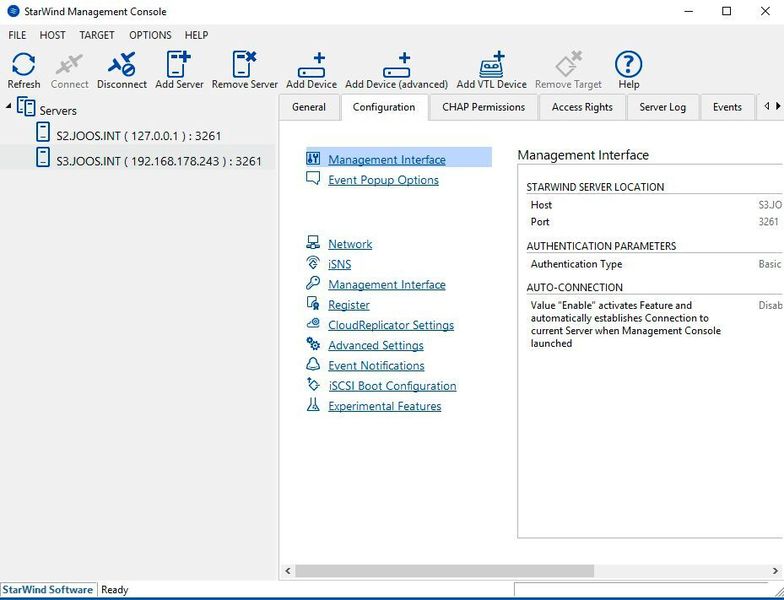The width and height of the screenshot is (784, 600).
Task: Select S3.JOOS.INT ( 192.168.178.243 ) : 3261
Action: pos(159,161)
